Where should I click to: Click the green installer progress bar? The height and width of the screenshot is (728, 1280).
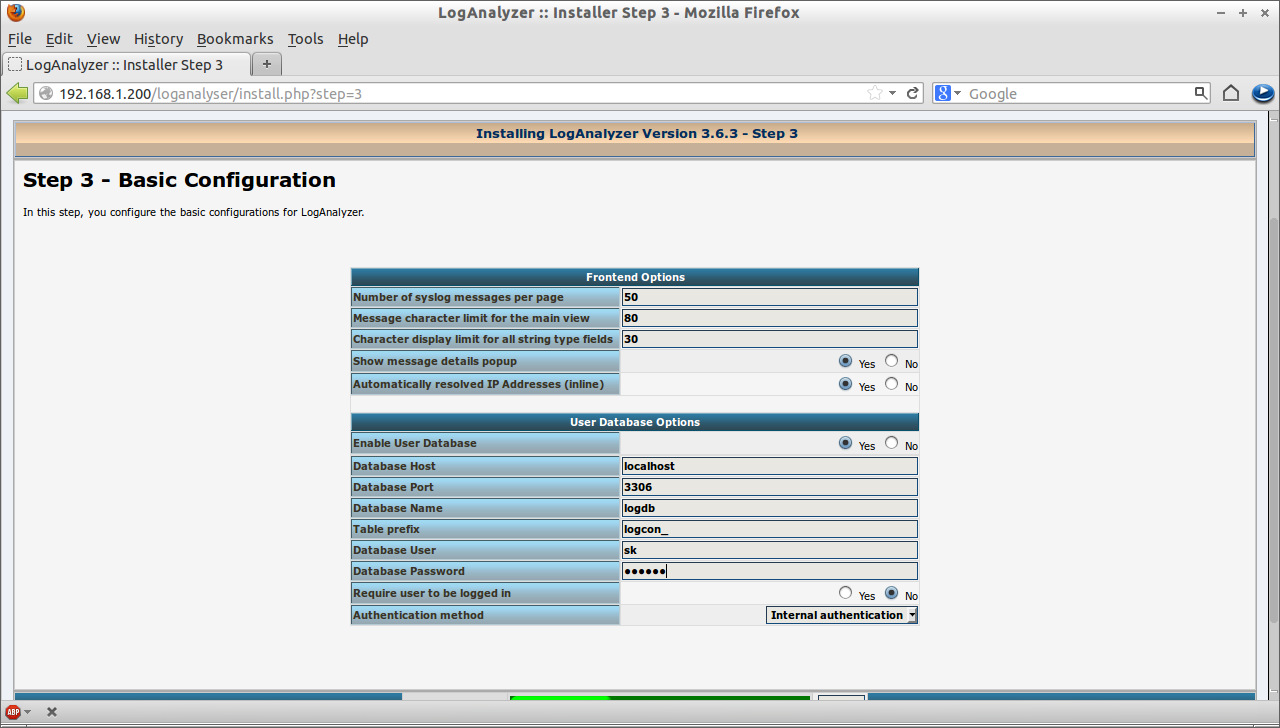click(x=660, y=698)
